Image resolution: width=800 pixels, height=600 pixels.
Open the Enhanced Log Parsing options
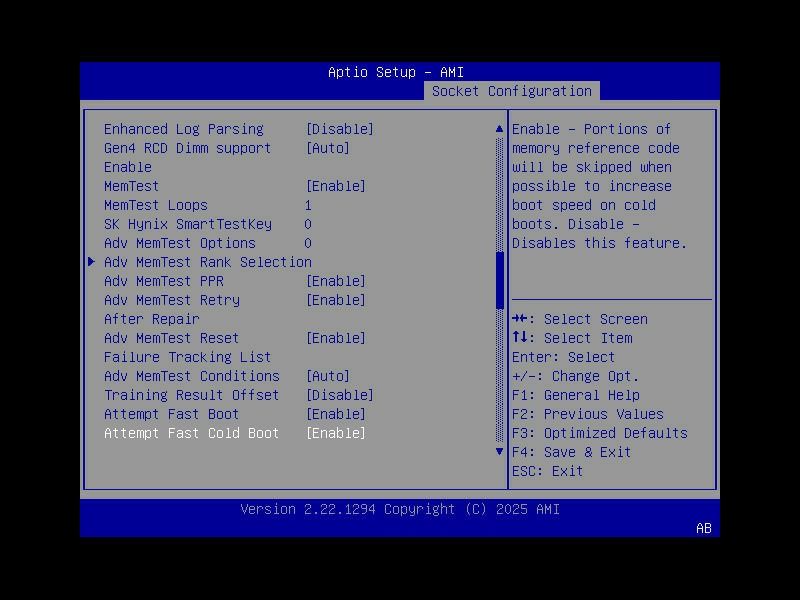340,128
